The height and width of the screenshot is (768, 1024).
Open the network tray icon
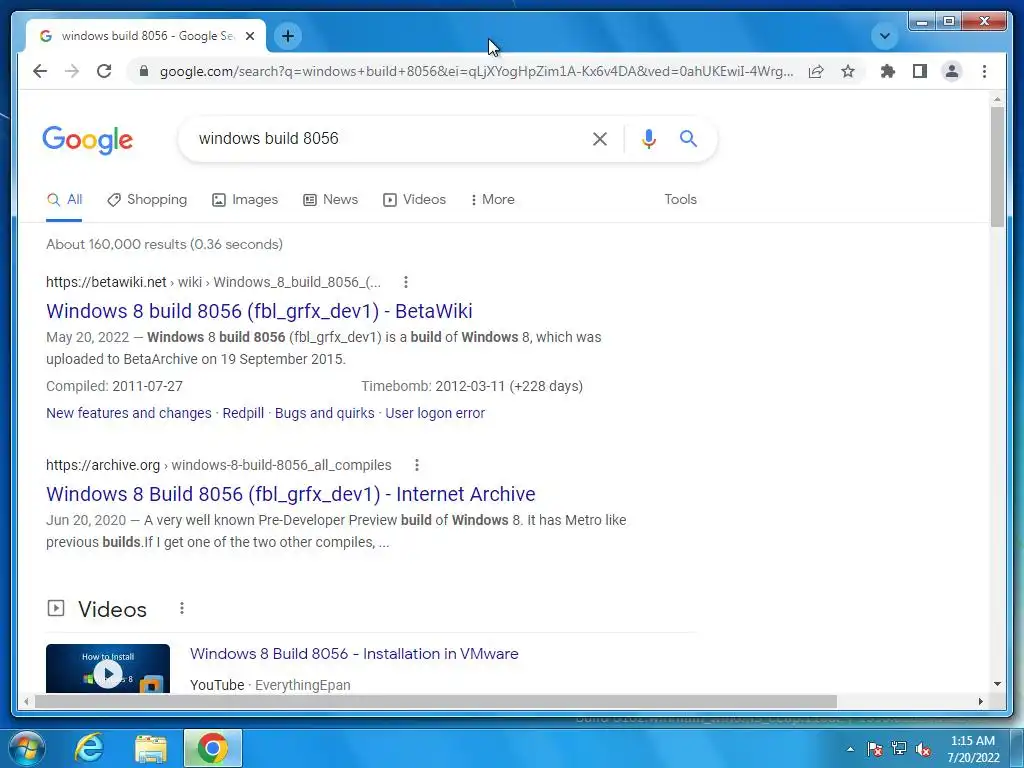pyautogui.click(x=899, y=749)
